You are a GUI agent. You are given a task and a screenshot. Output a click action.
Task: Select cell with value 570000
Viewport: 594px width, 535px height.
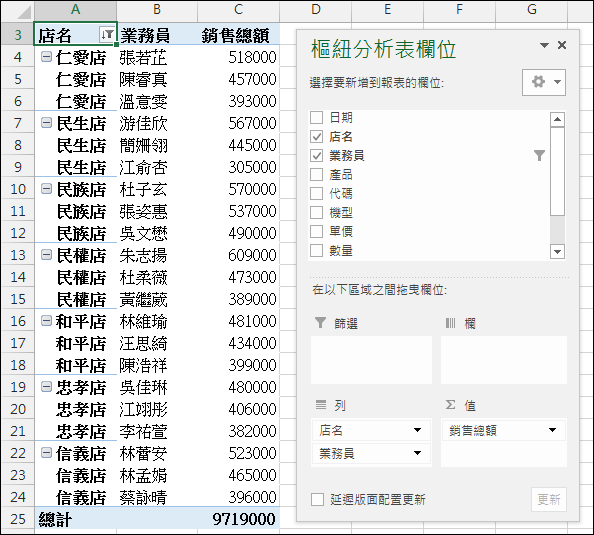point(238,189)
